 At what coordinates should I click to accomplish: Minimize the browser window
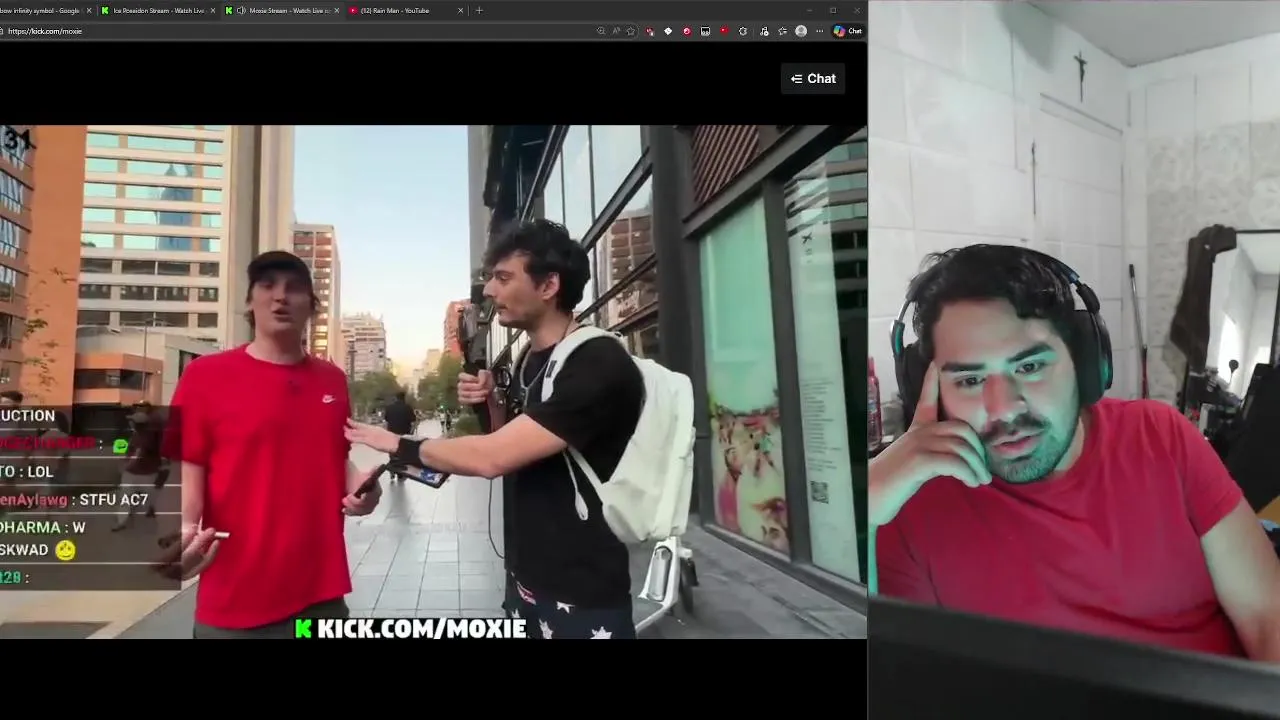[x=808, y=10]
